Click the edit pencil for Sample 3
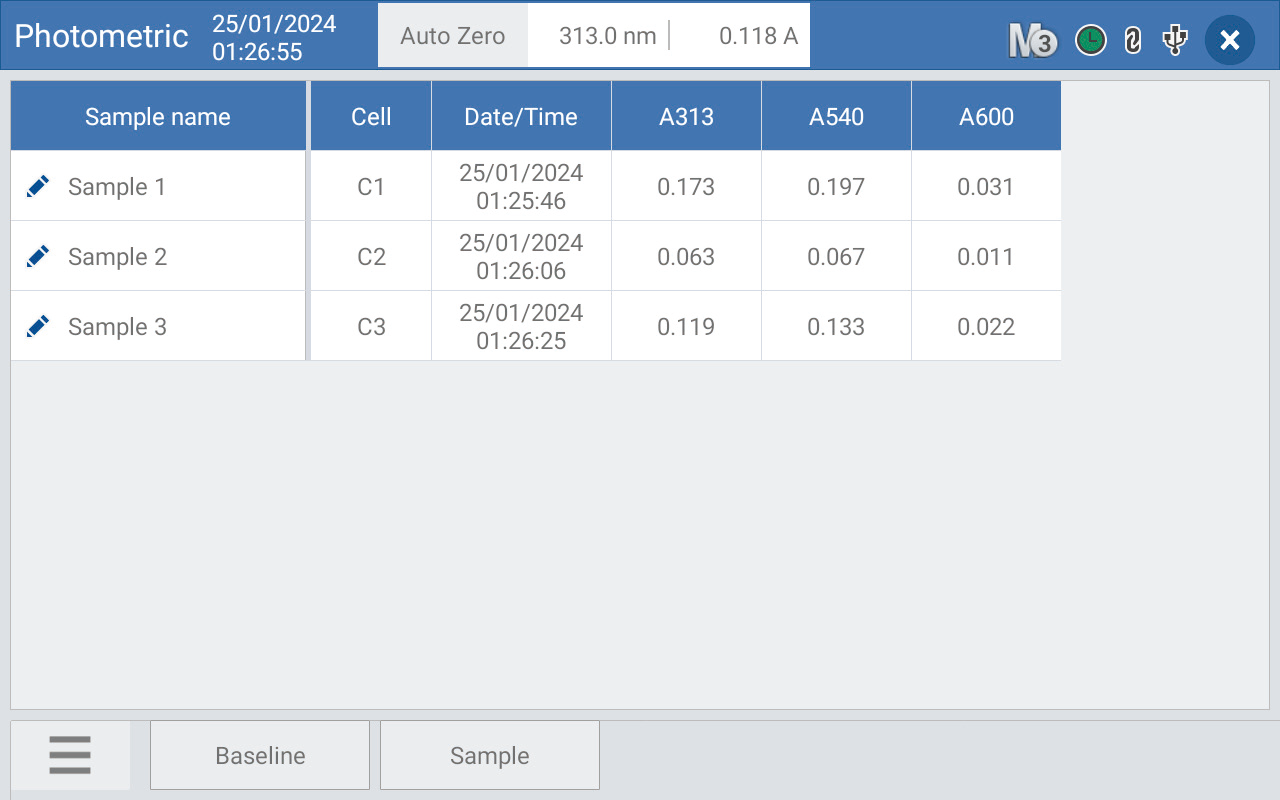 tap(38, 326)
